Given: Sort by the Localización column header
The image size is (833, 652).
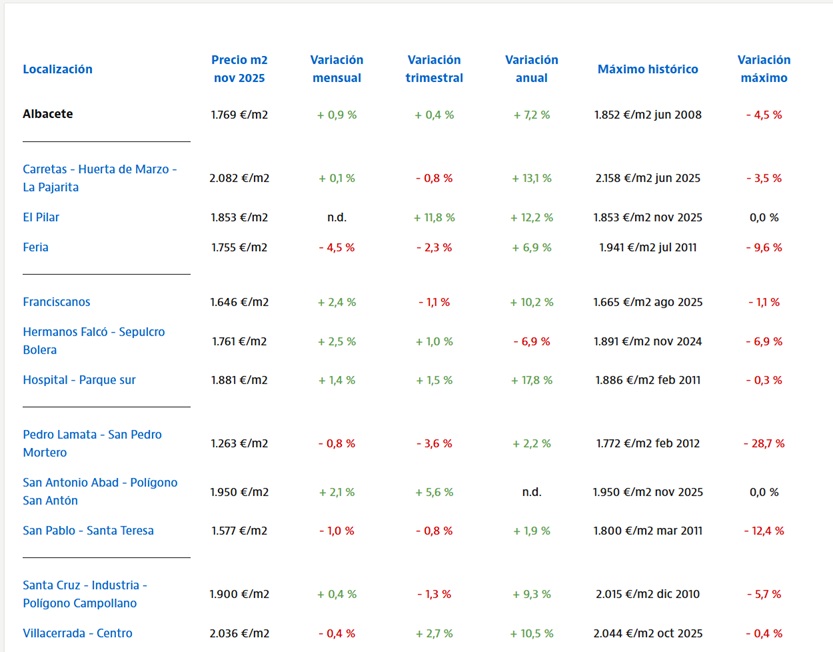Looking at the screenshot, I should [x=57, y=69].
